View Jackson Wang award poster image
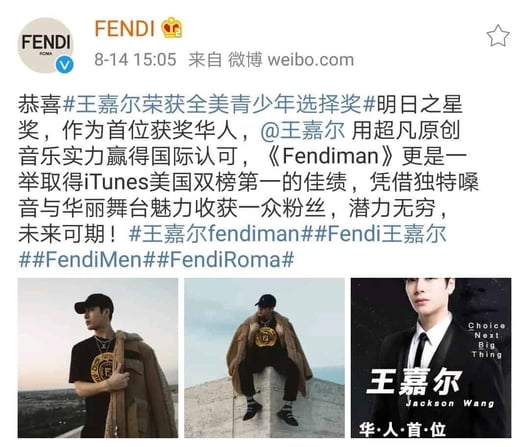Viewport: 529px width, 447px height. tap(431, 358)
